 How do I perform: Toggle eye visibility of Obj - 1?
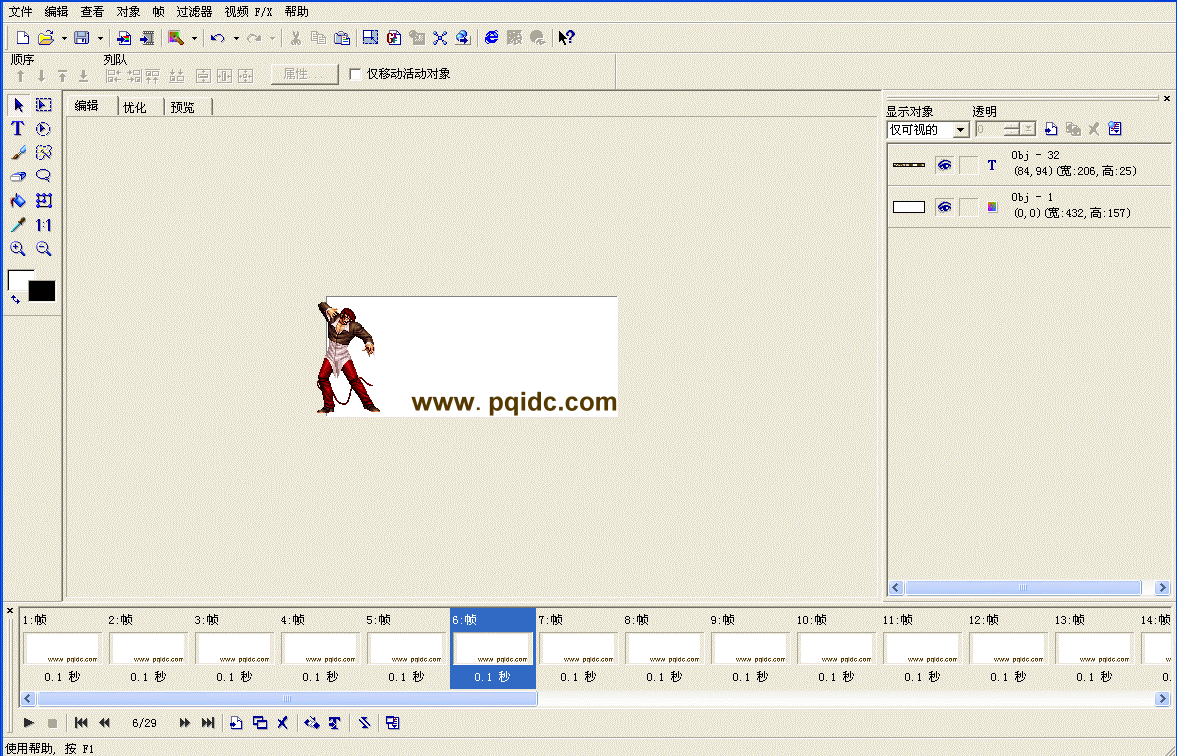pyautogui.click(x=944, y=207)
